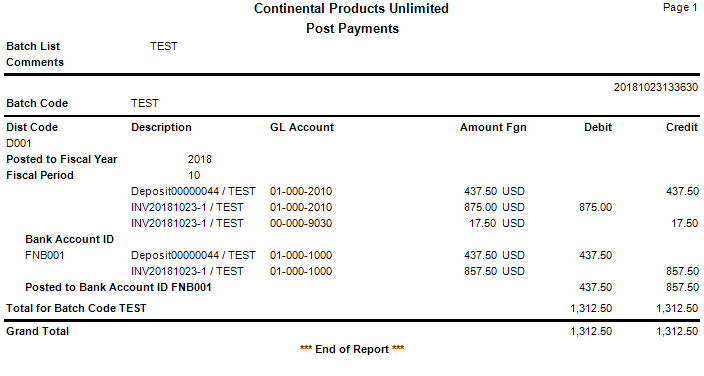Click the GL Account column header
This screenshot has width=704, height=376.
(302, 127)
